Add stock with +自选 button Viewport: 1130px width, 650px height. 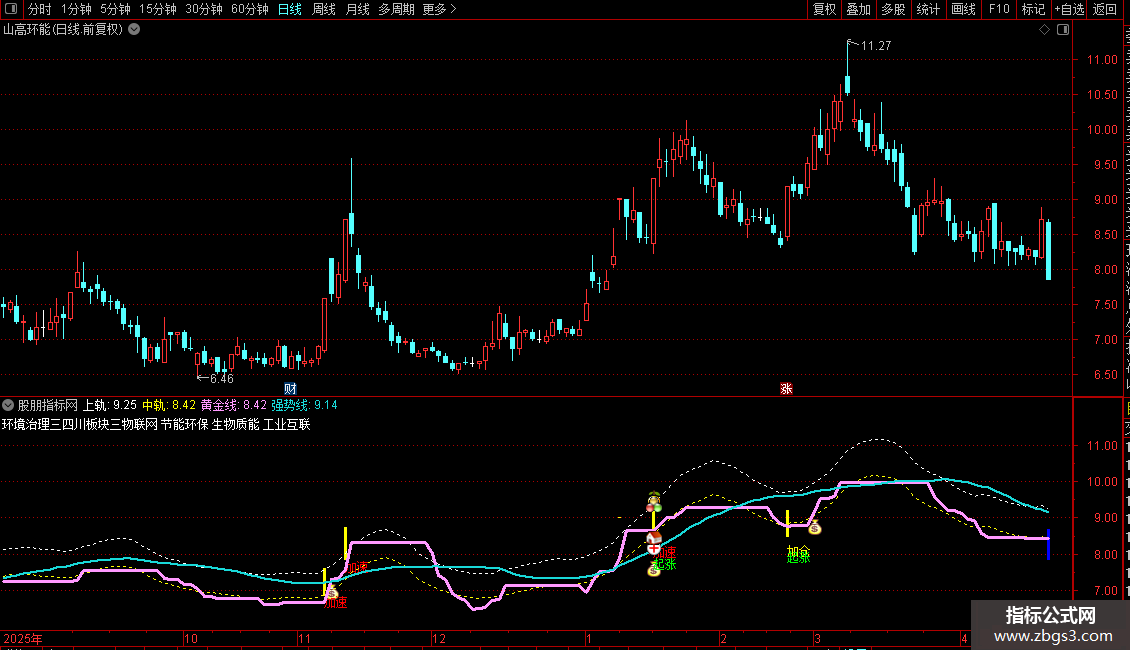click(x=1069, y=9)
